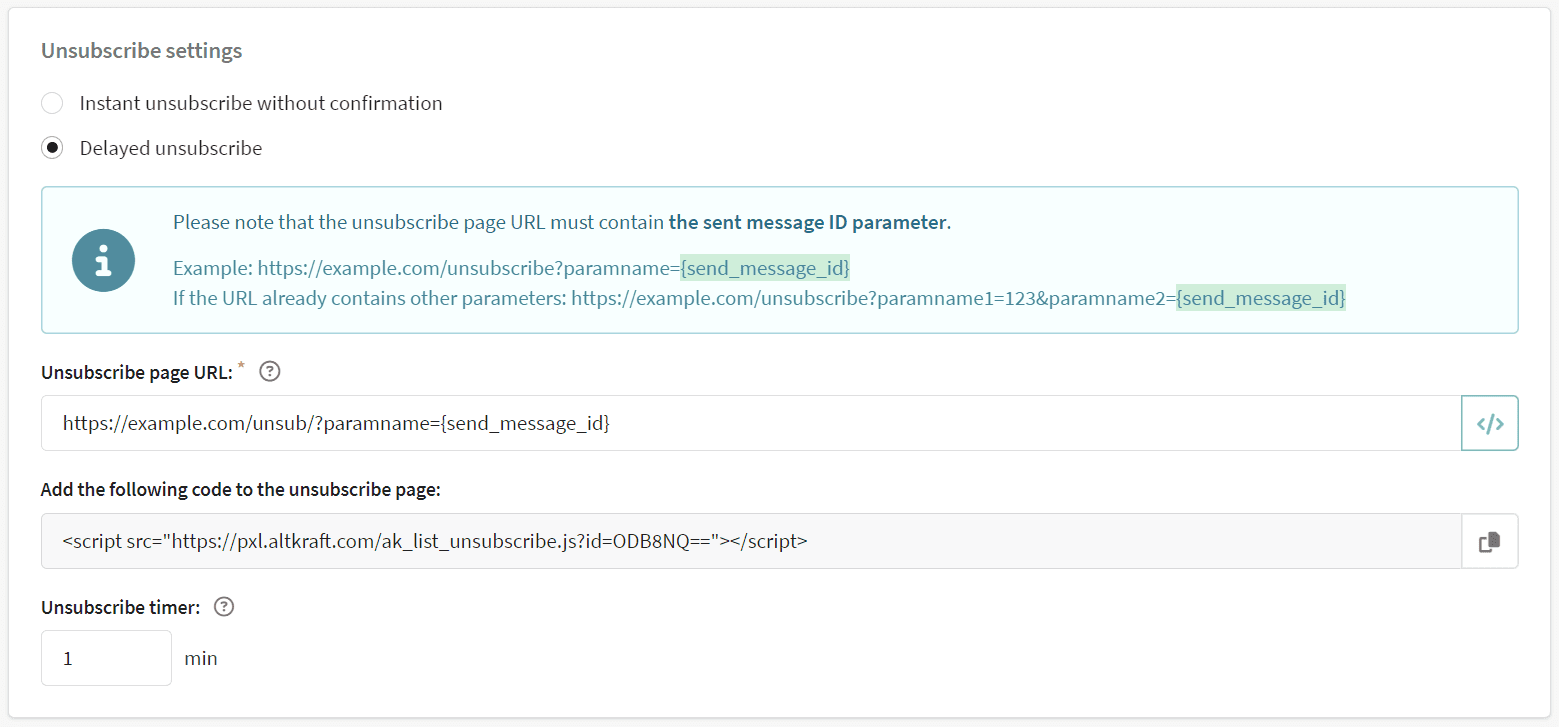
Task: Click the Unsubscribe settings heading
Action: (141, 50)
